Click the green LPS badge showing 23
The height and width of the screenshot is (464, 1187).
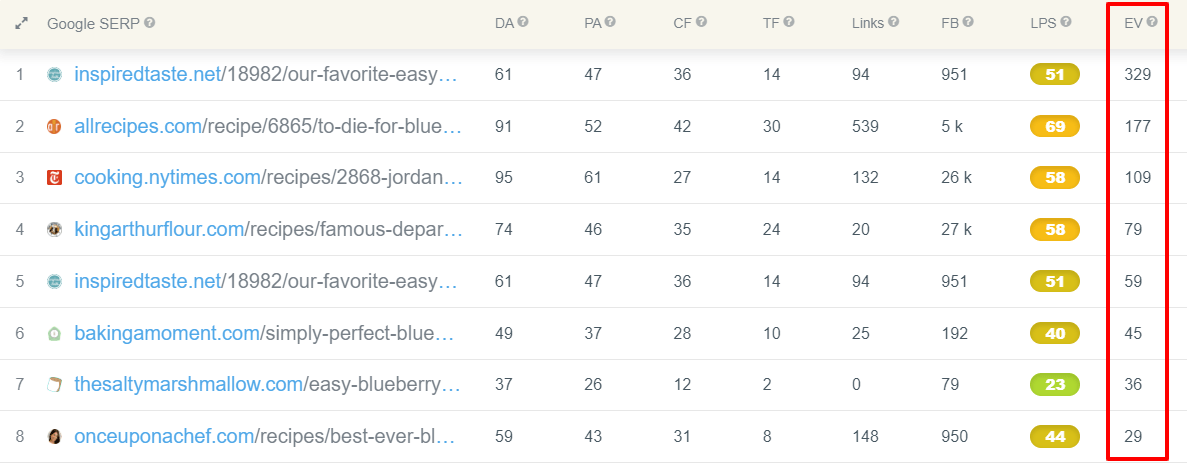(1055, 385)
